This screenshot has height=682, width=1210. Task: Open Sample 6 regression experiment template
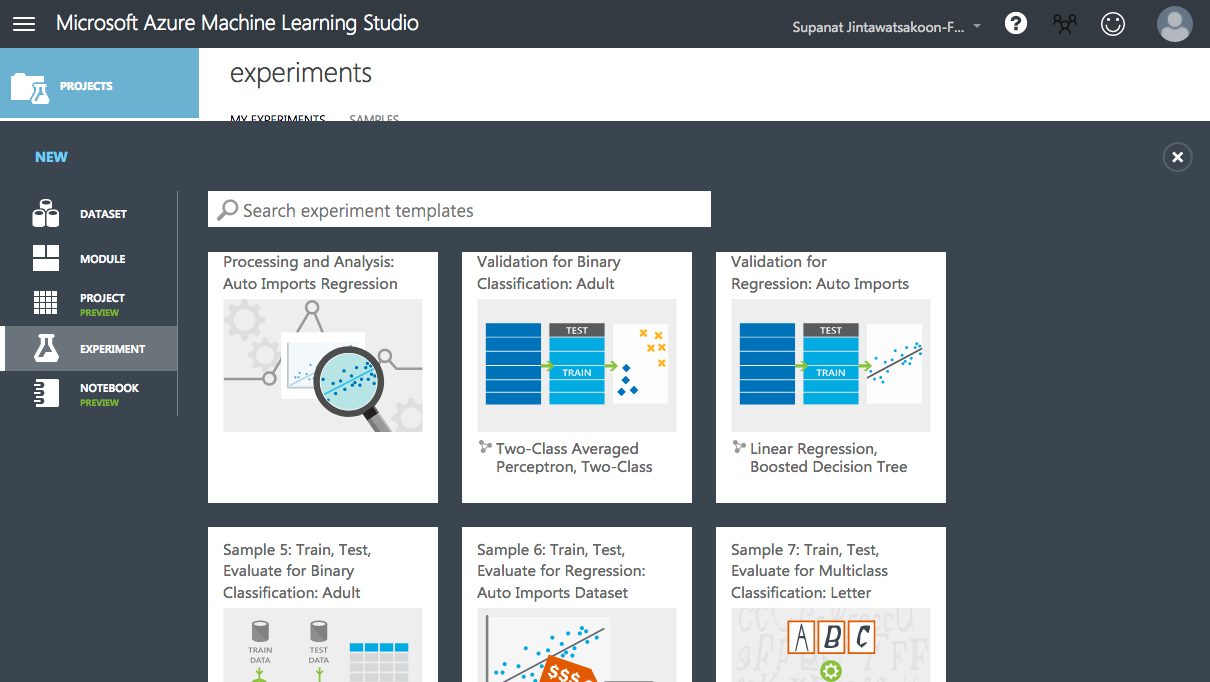click(x=577, y=600)
